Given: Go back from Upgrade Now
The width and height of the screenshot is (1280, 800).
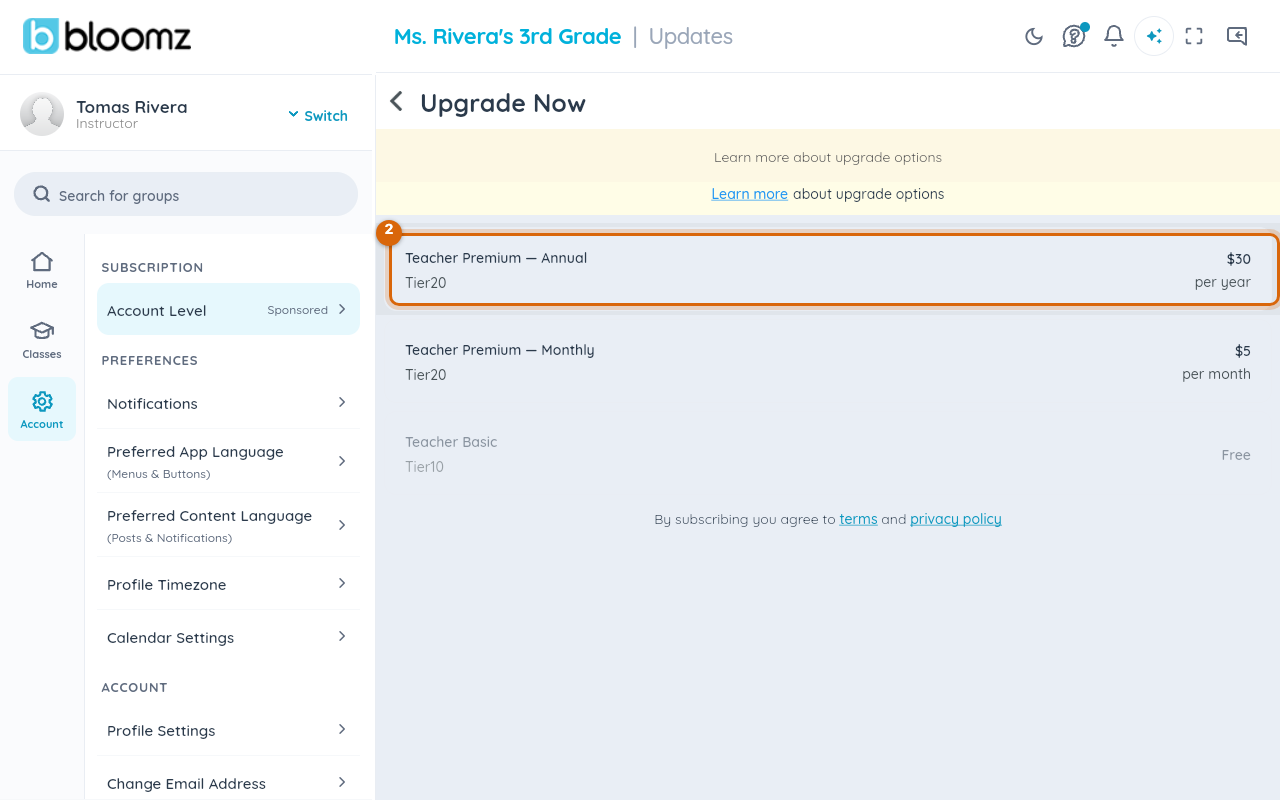Looking at the screenshot, I should tap(397, 101).
